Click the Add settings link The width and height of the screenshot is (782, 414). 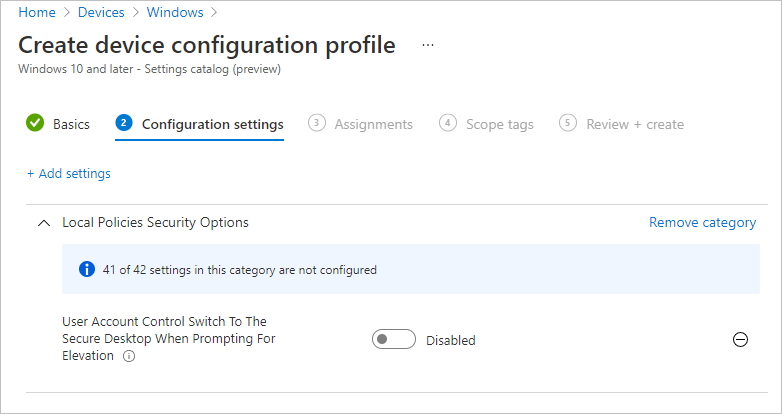[69, 173]
